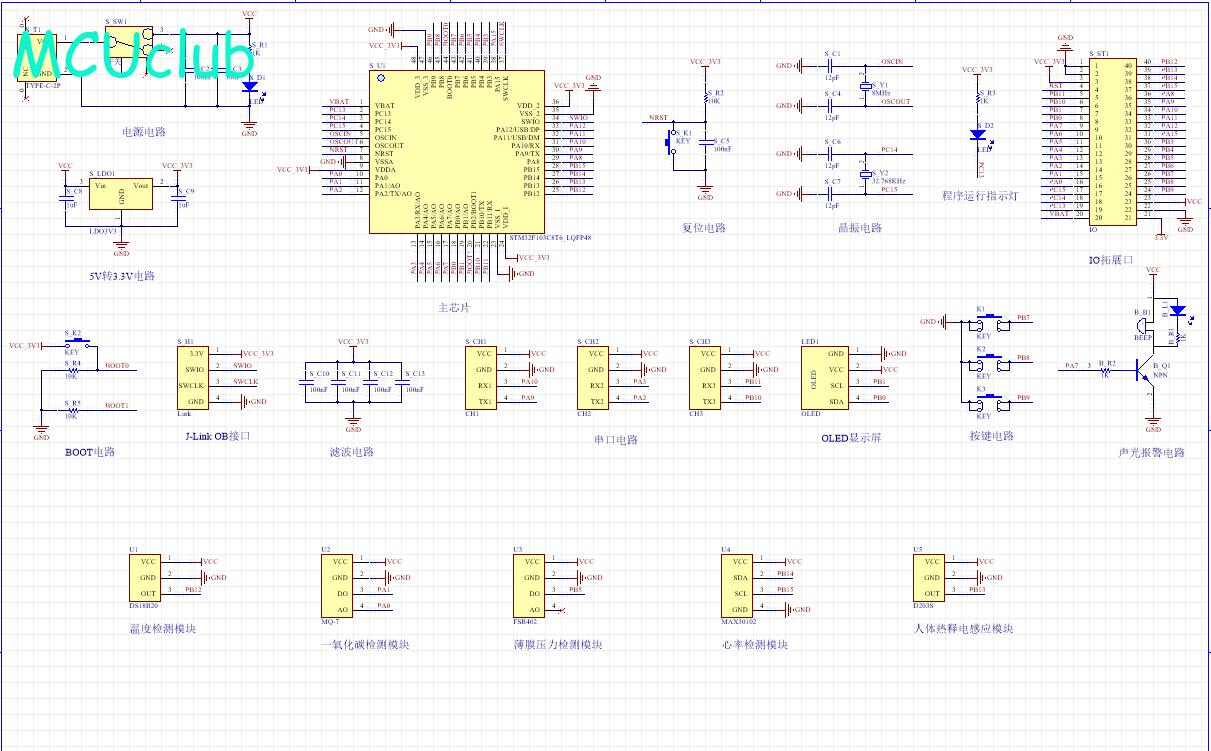Click the 'PB13' net label beside D203S

pos(977,590)
